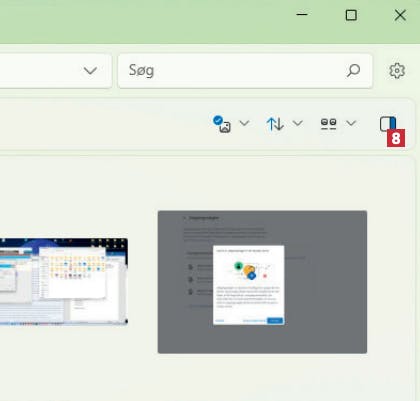Click empty gallery area below the thumbnails
This screenshot has height=401, width=420.
tap(207, 377)
